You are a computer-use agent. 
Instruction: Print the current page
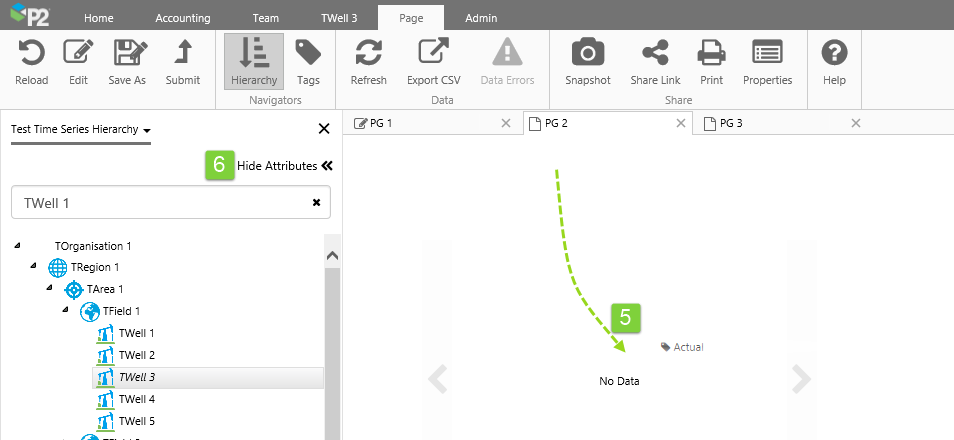tap(711, 54)
